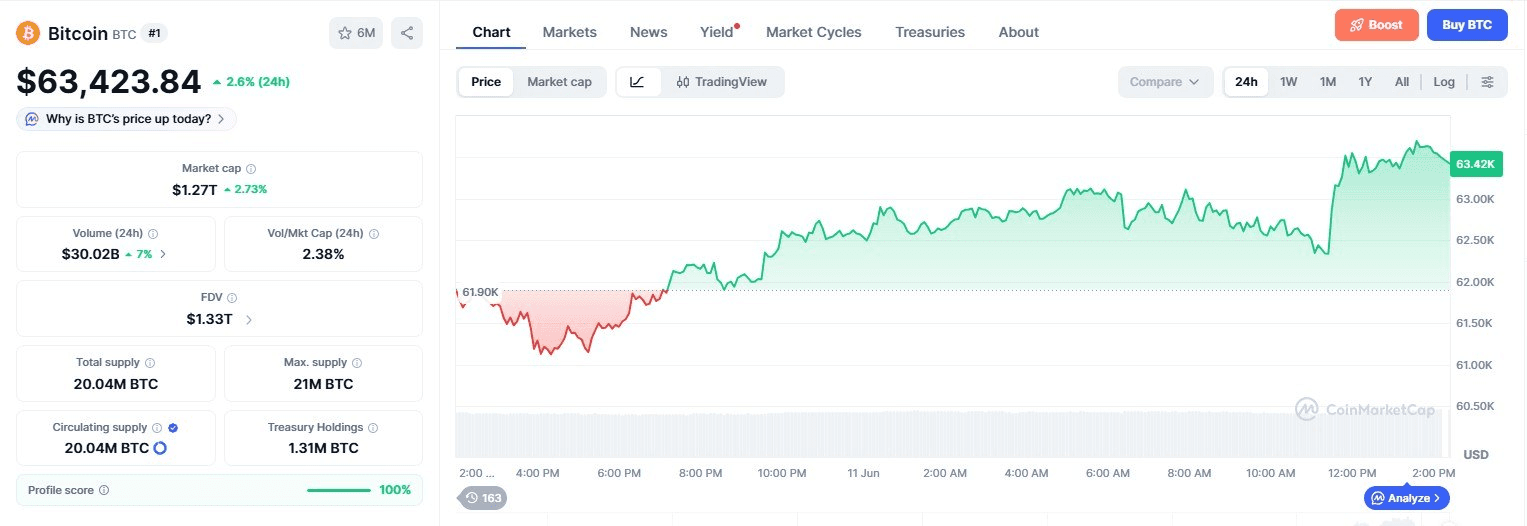
Task: Click the $63,423.84 price text
Action: 108,80
